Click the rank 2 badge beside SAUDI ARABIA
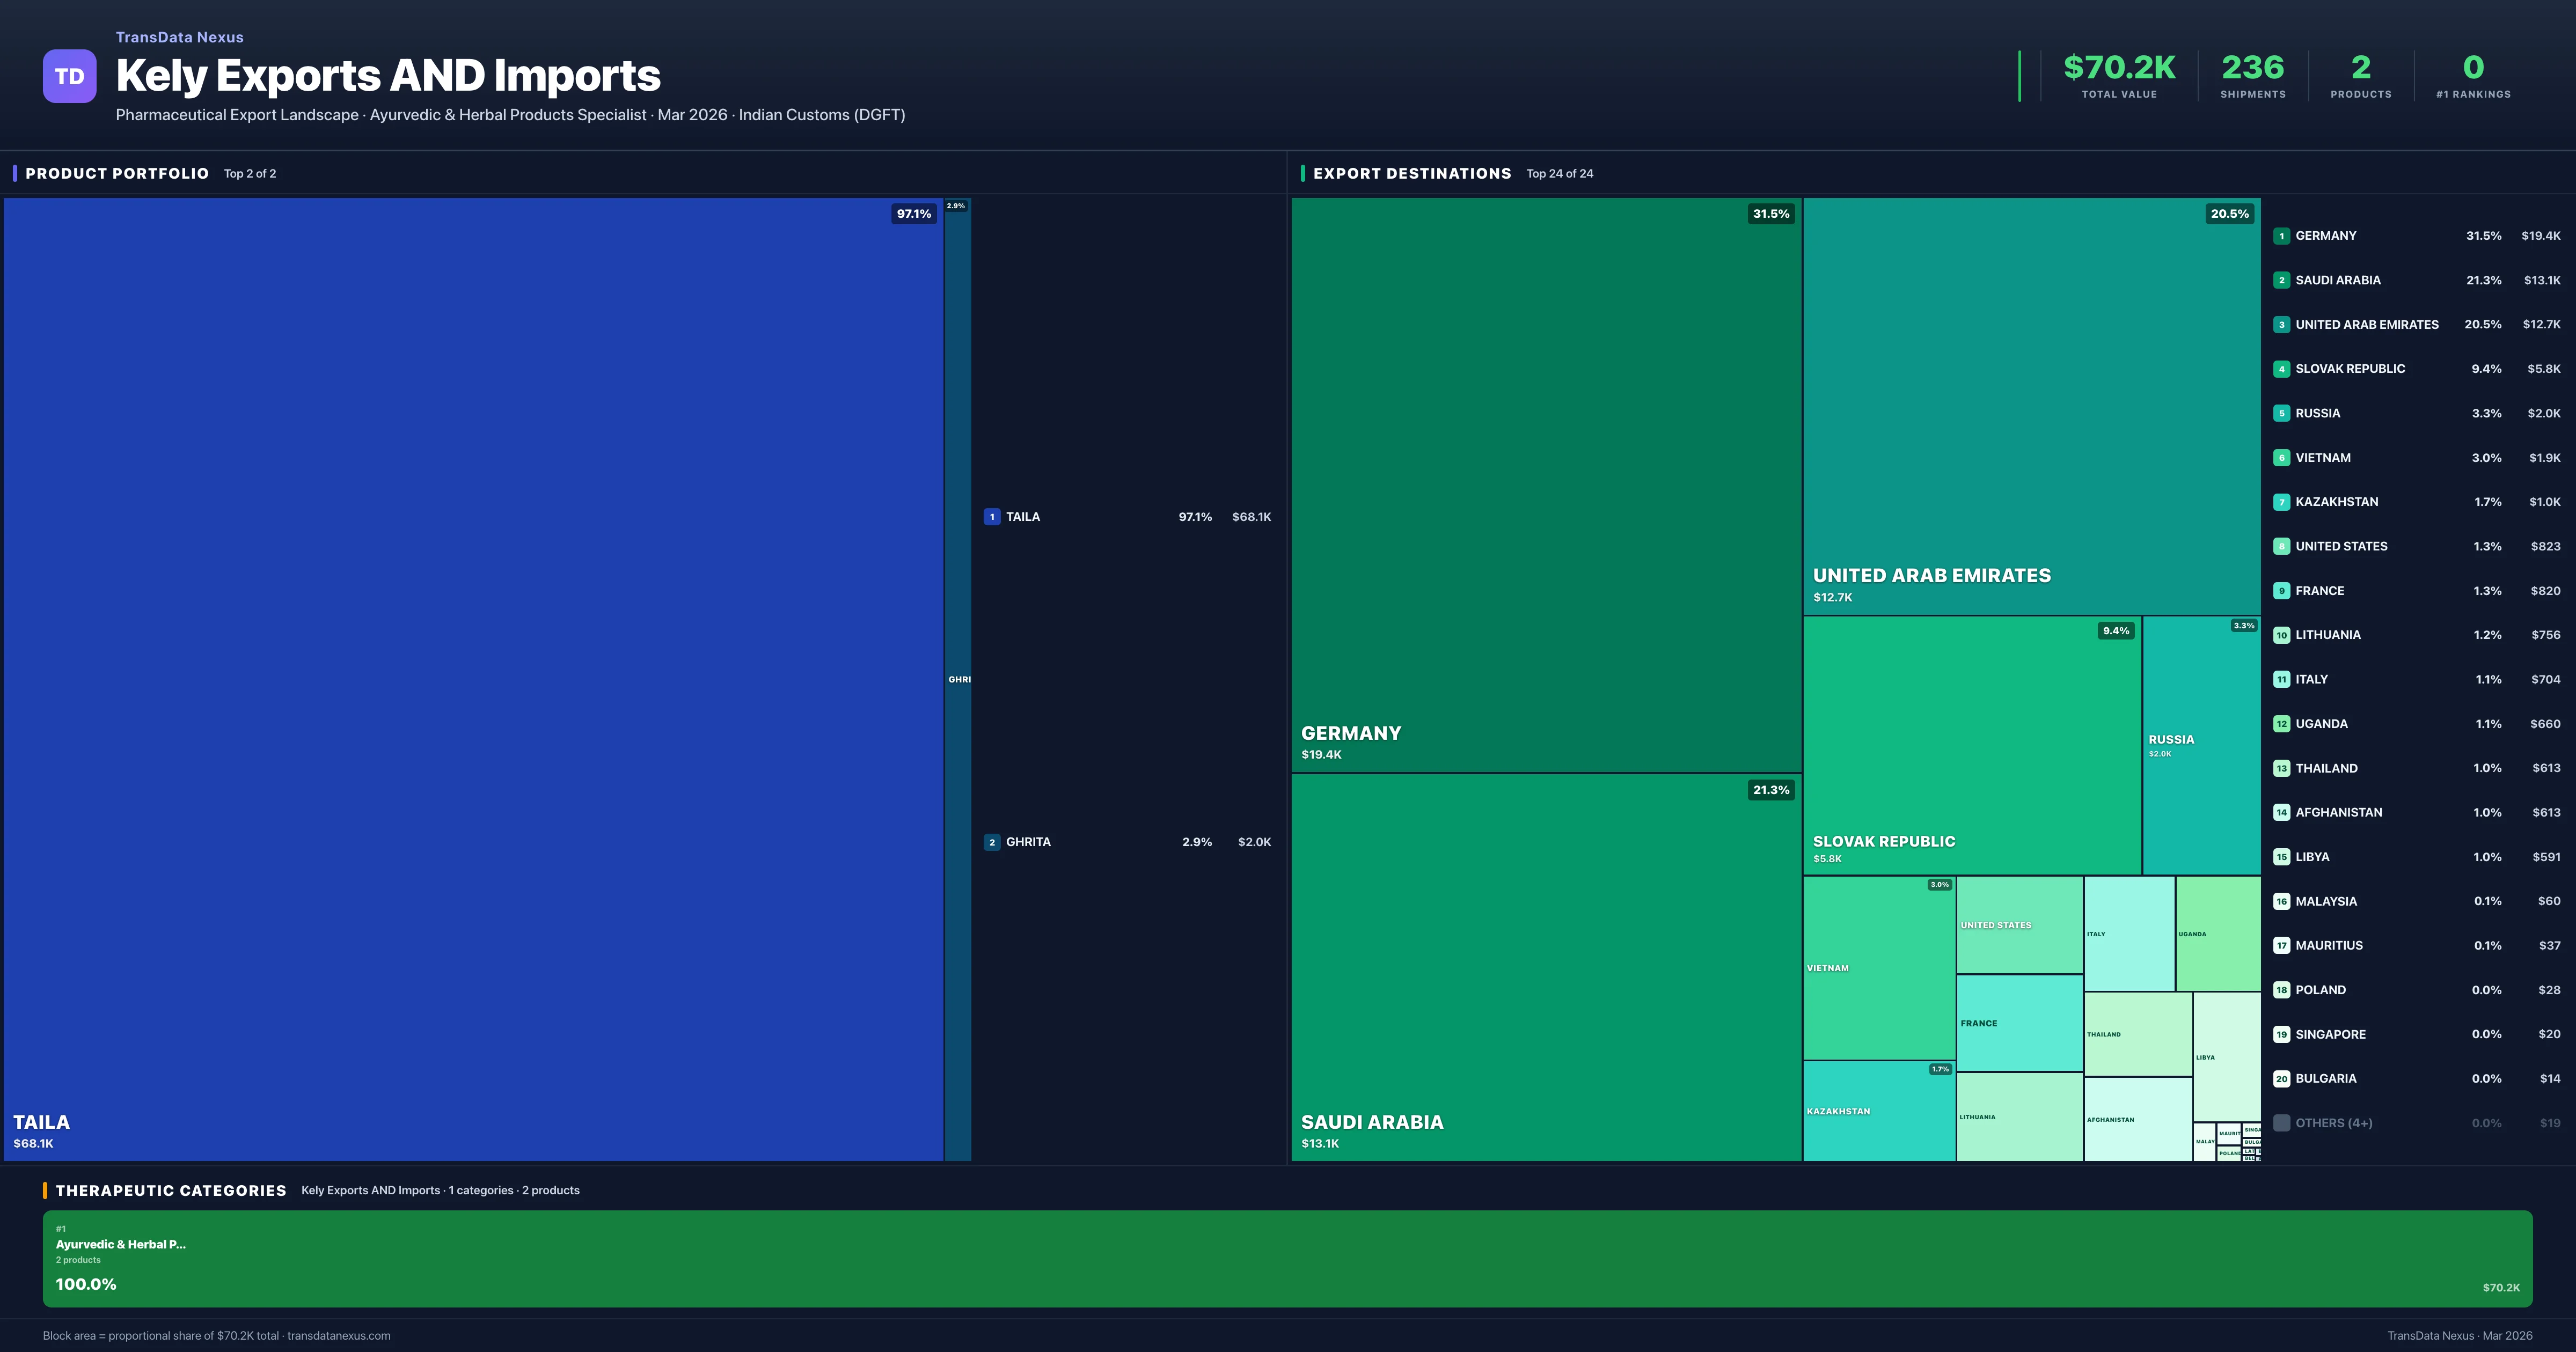 click(x=2281, y=280)
